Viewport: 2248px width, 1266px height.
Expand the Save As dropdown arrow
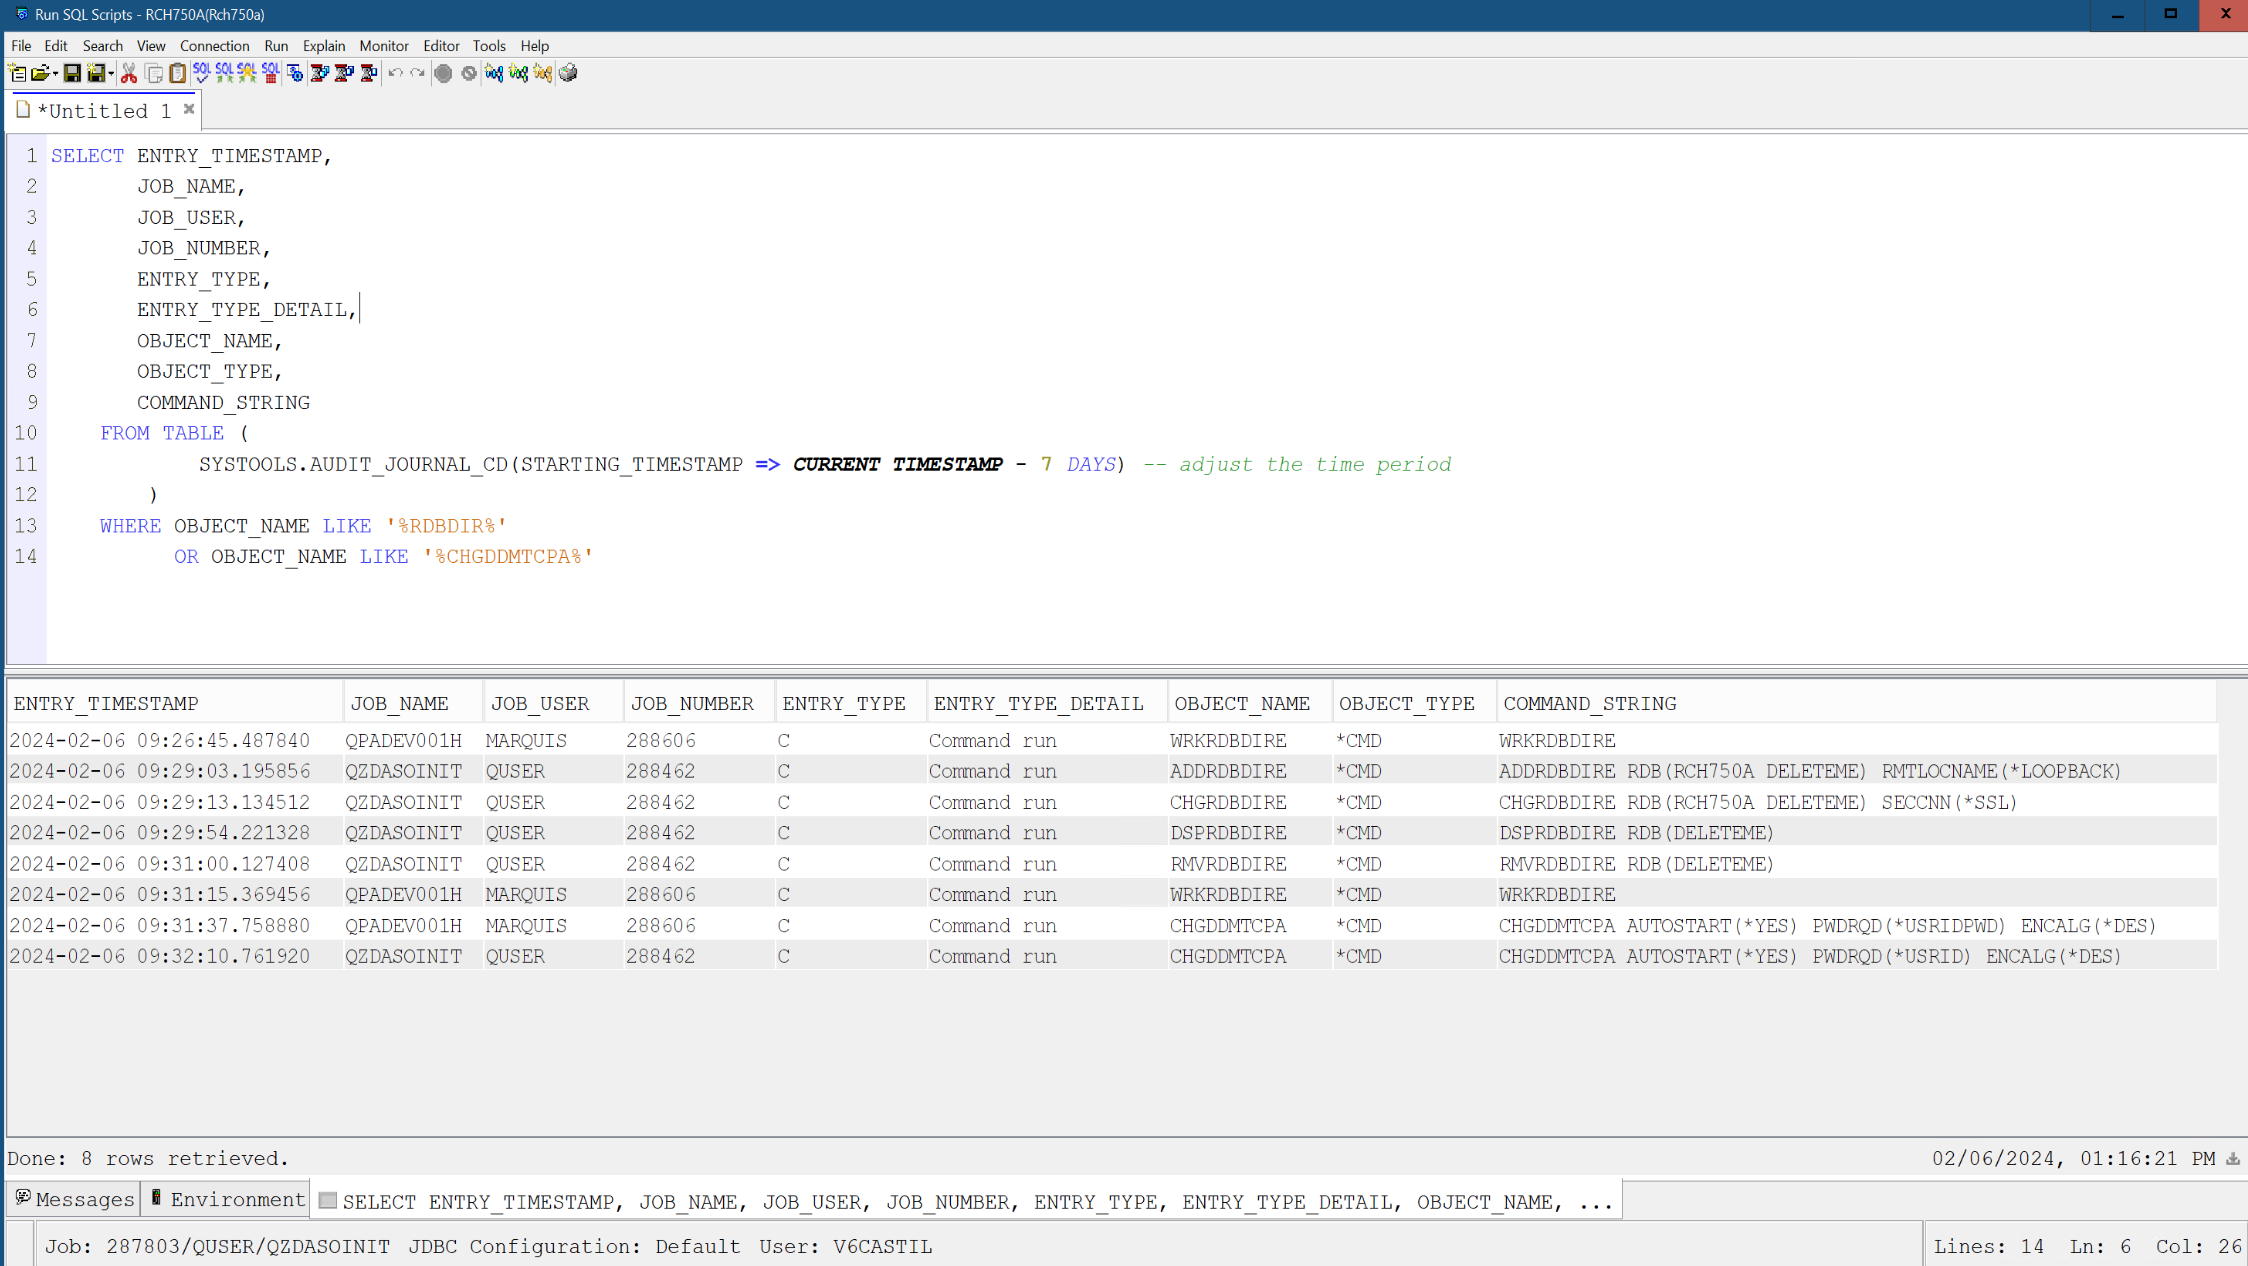(x=111, y=73)
